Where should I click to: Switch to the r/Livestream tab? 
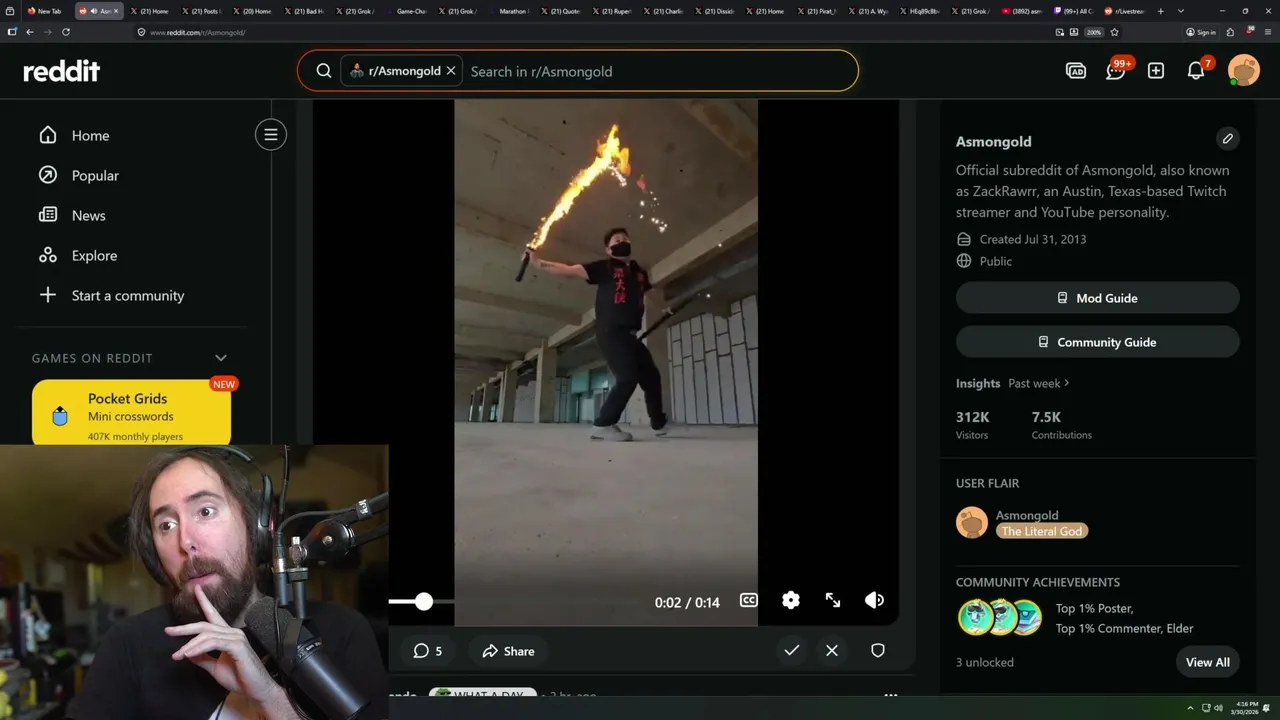tap(1125, 11)
